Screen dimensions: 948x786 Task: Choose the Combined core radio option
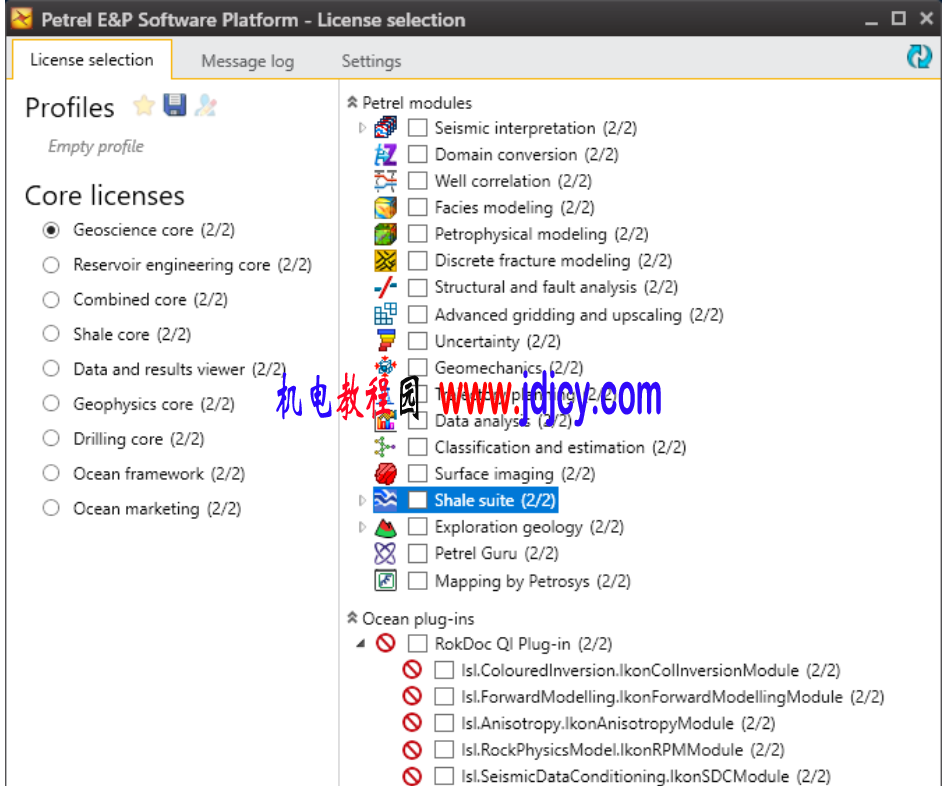[51, 300]
